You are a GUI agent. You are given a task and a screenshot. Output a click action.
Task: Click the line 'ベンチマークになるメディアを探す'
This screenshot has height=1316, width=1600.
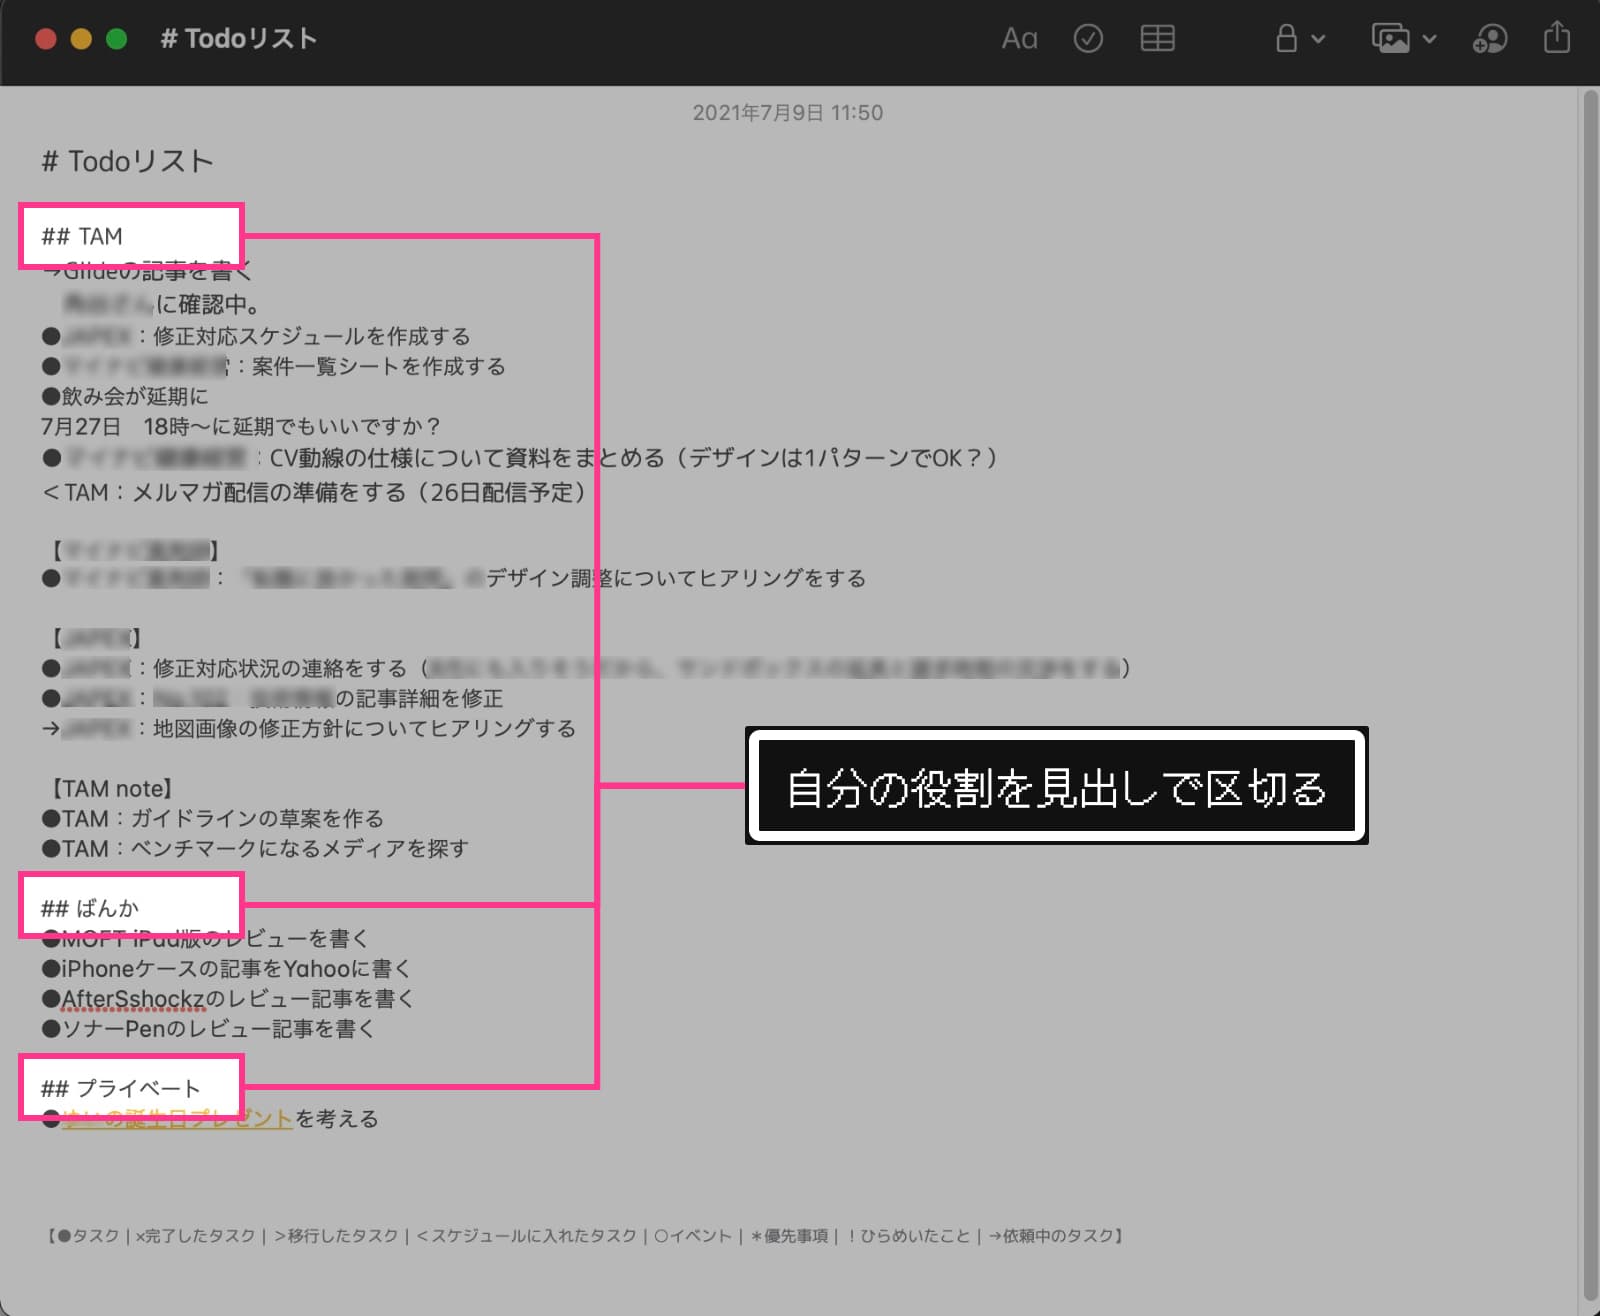(300, 849)
